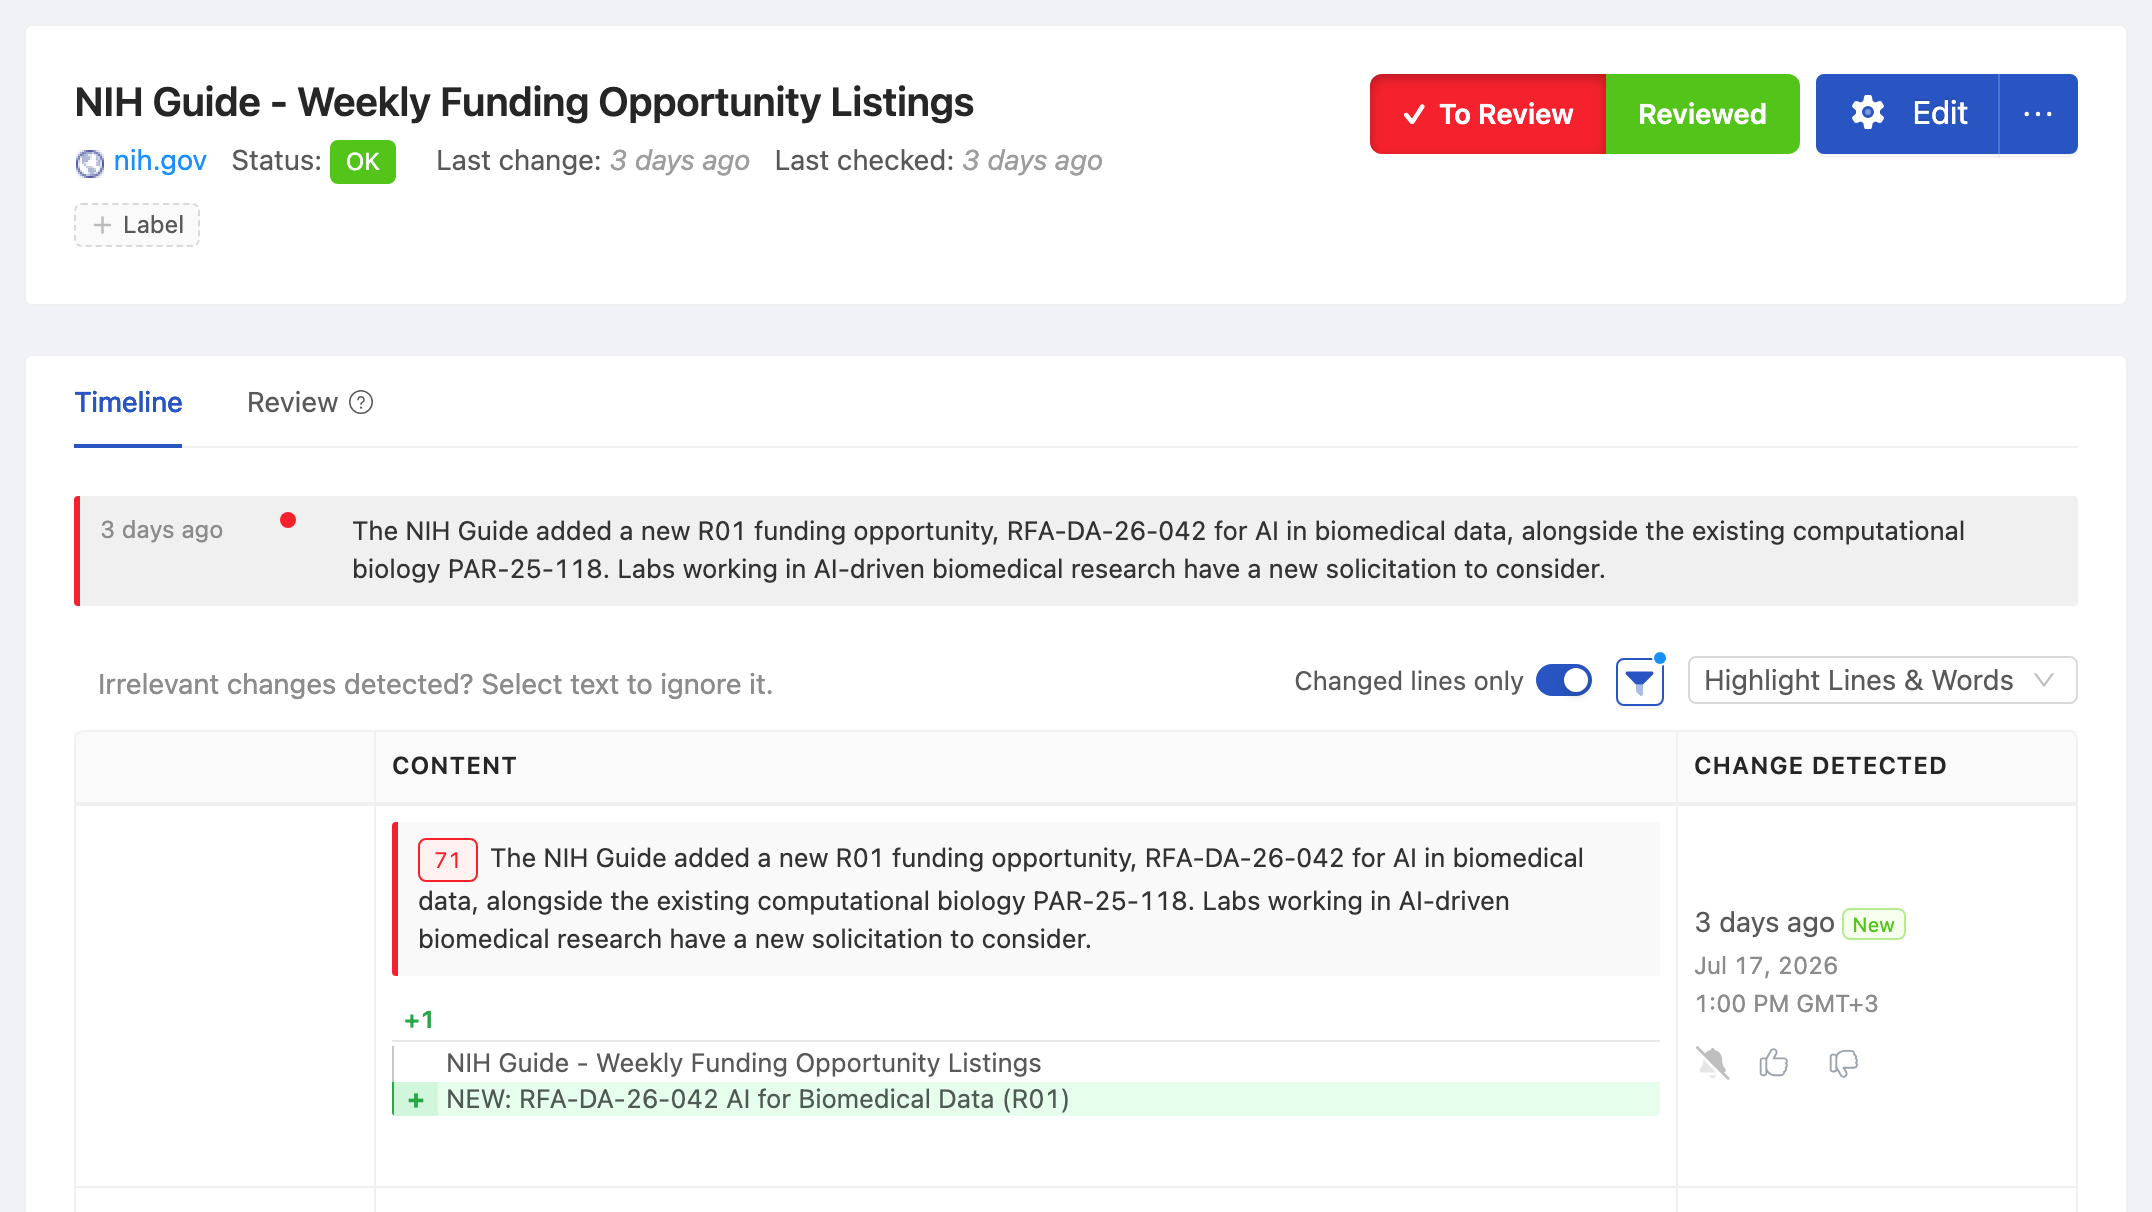Screen dimensions: 2152x1212
Task: Click the green plus marker on added line
Action: pyautogui.click(x=416, y=1100)
